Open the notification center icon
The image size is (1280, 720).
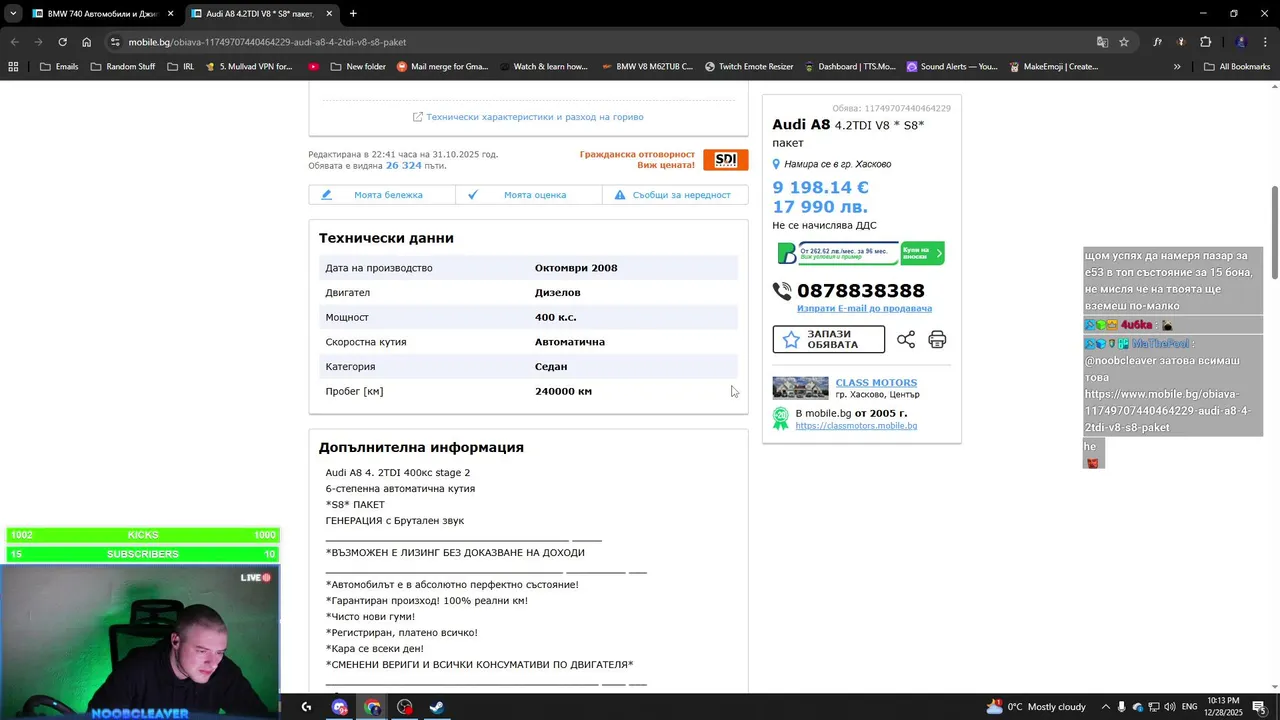point(1259,707)
